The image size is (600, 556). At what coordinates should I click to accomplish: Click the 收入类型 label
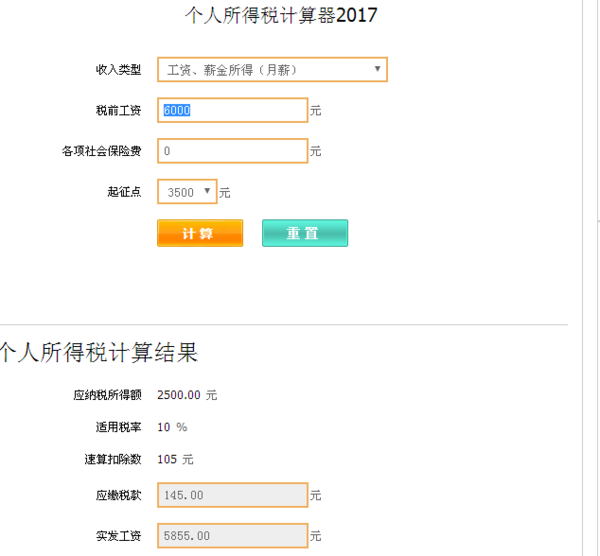coord(117,70)
